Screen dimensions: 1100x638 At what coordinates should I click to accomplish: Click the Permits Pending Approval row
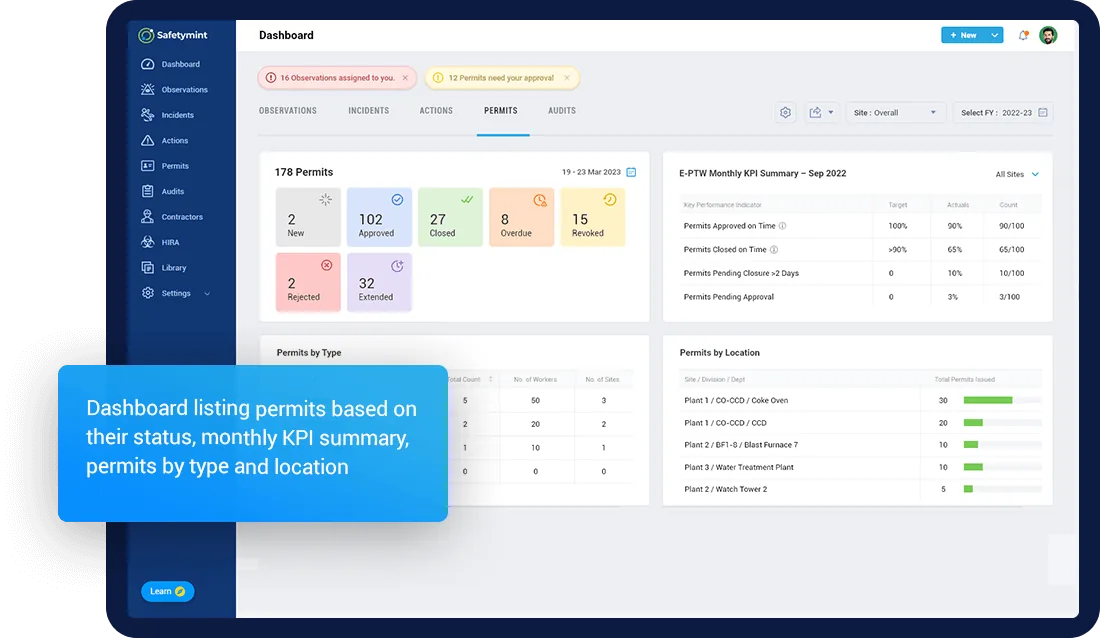[861, 297]
